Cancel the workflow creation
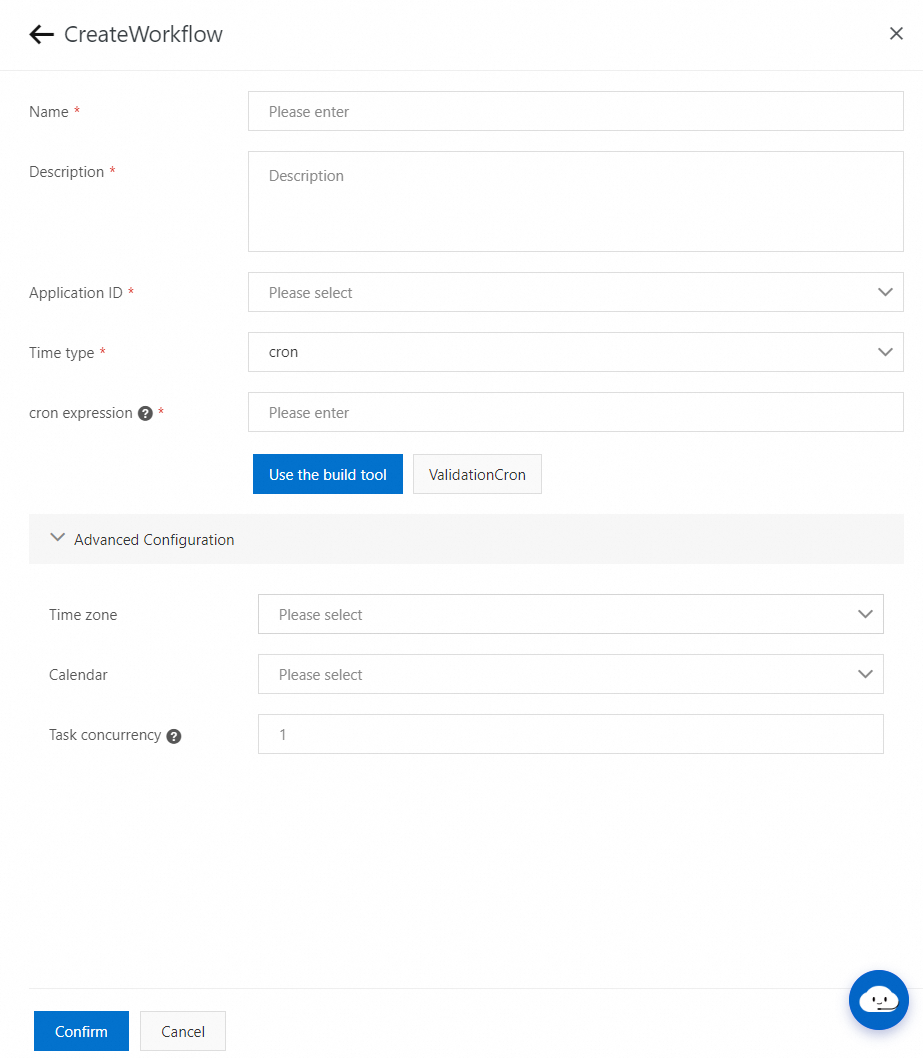The height and width of the screenshot is (1058, 923). point(183,1031)
